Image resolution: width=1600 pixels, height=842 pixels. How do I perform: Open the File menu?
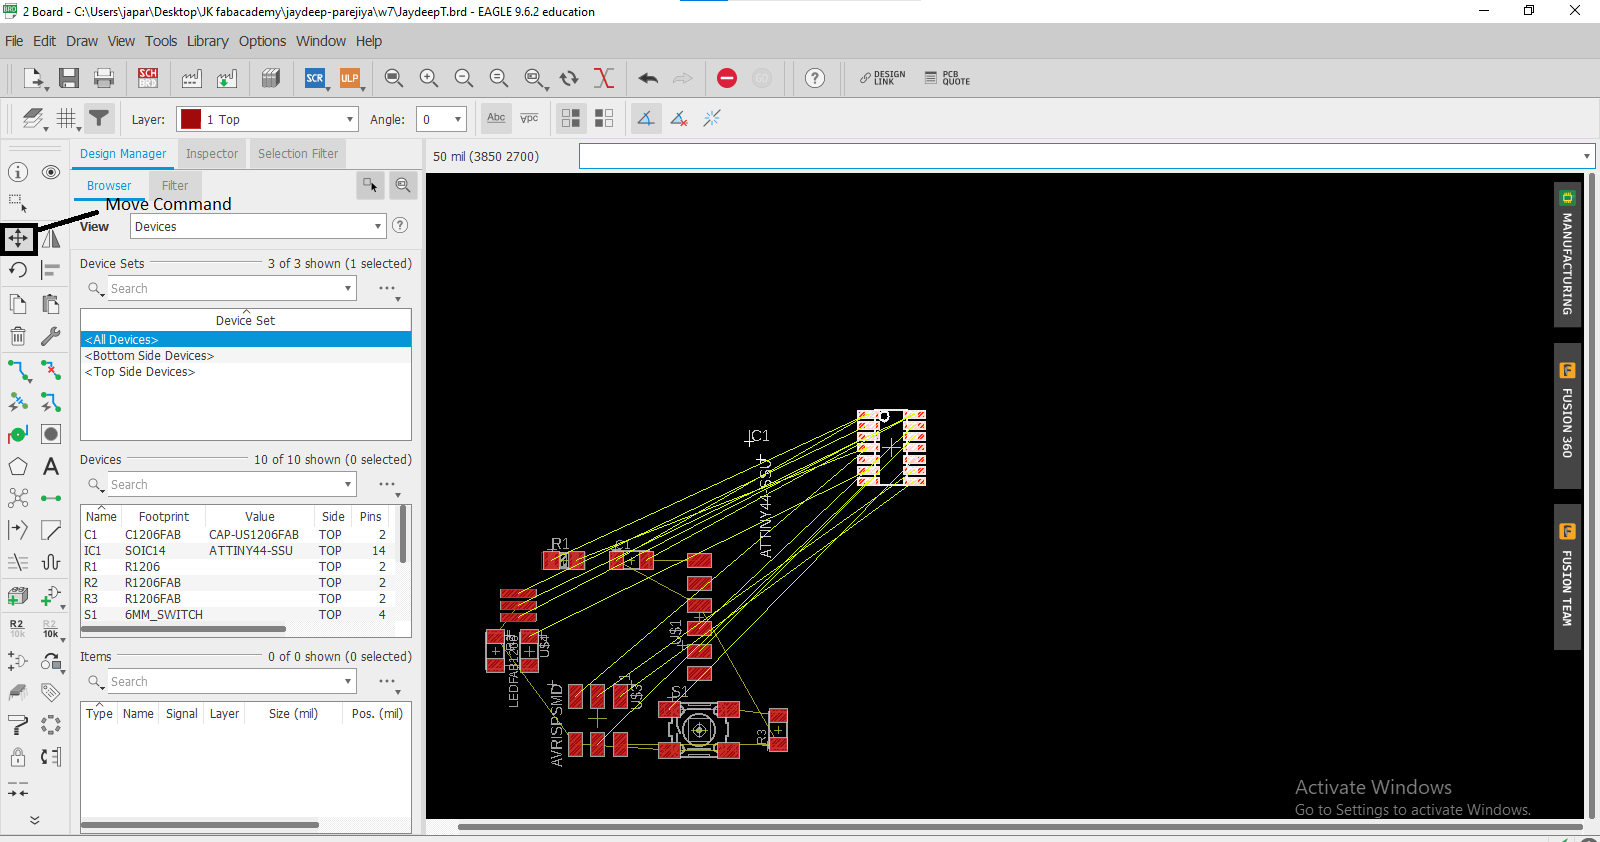14,41
